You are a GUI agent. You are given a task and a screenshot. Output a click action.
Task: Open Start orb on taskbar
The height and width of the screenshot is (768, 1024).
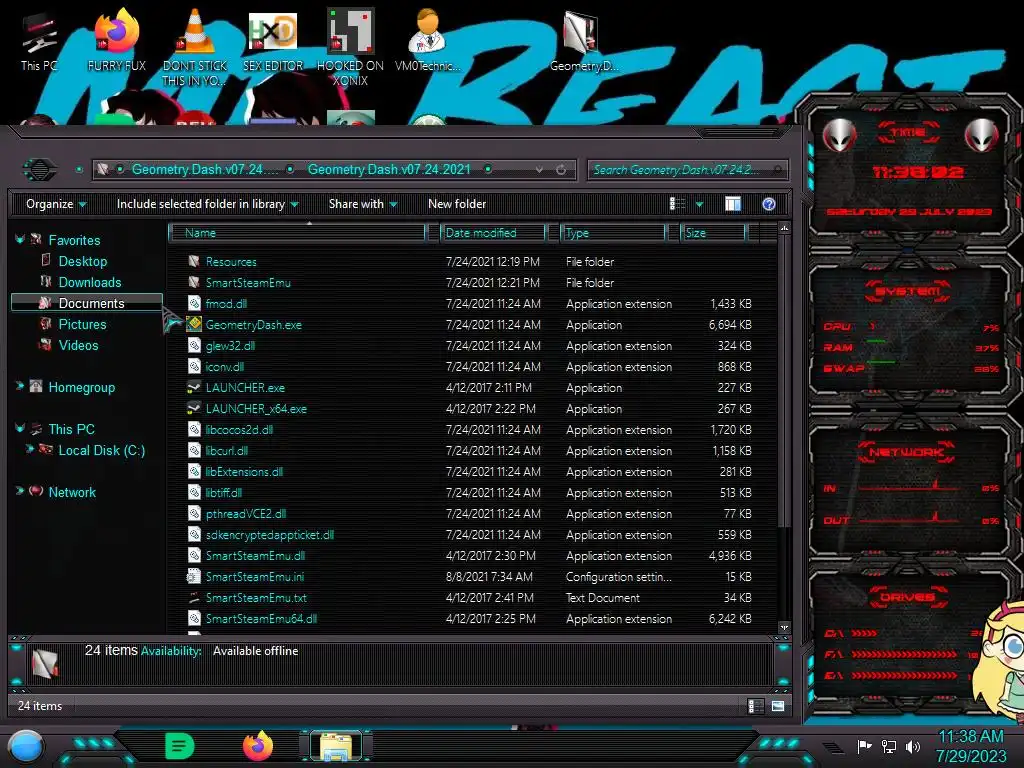click(x=26, y=746)
